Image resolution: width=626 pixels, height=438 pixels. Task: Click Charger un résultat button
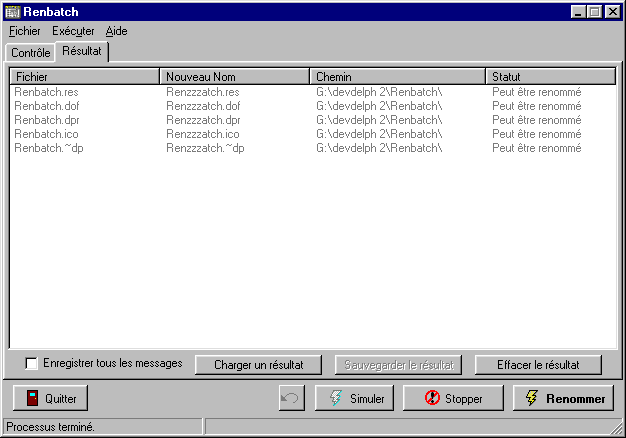click(x=259, y=365)
